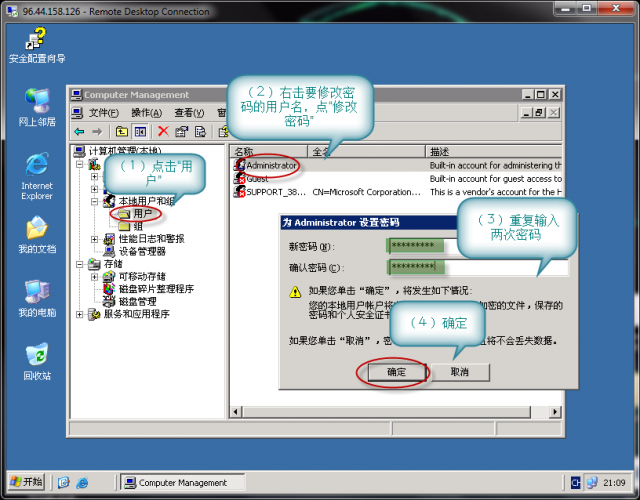Click the 21:09 clock in the tray
This screenshot has height=500, width=640.
pyautogui.click(x=614, y=483)
